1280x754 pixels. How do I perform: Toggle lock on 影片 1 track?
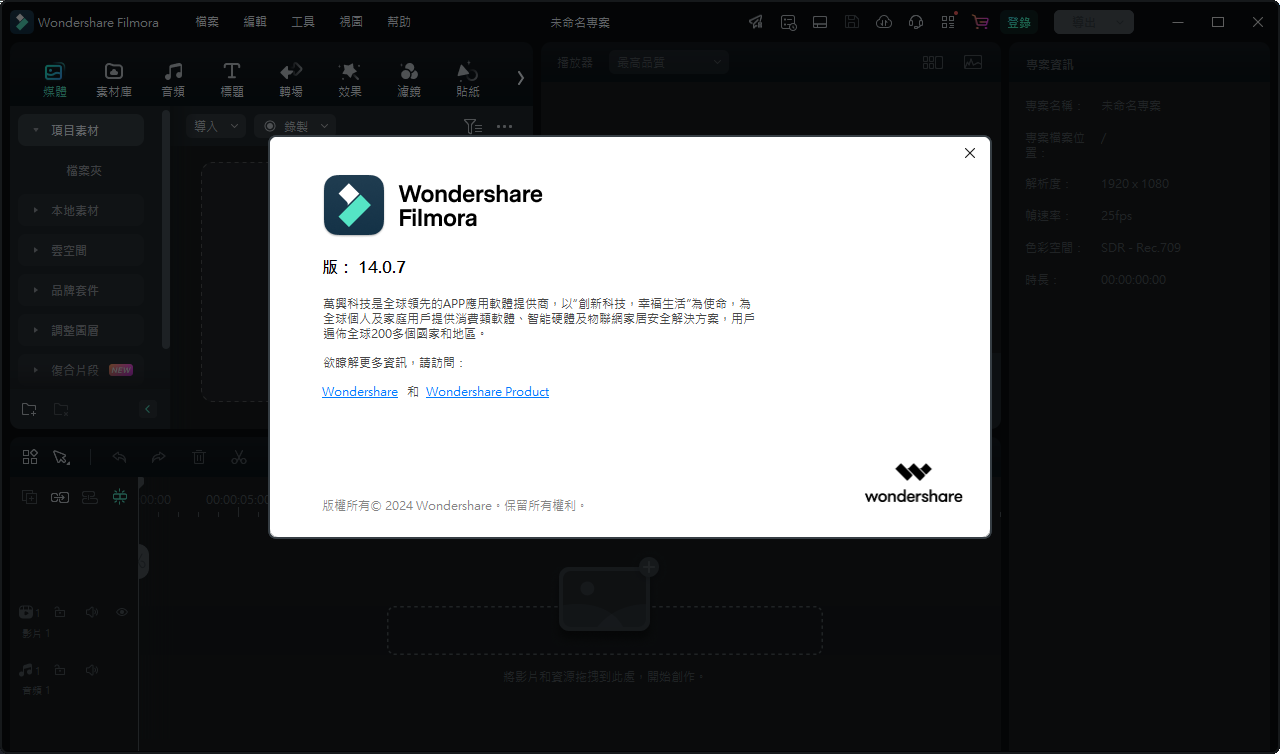click(x=60, y=612)
